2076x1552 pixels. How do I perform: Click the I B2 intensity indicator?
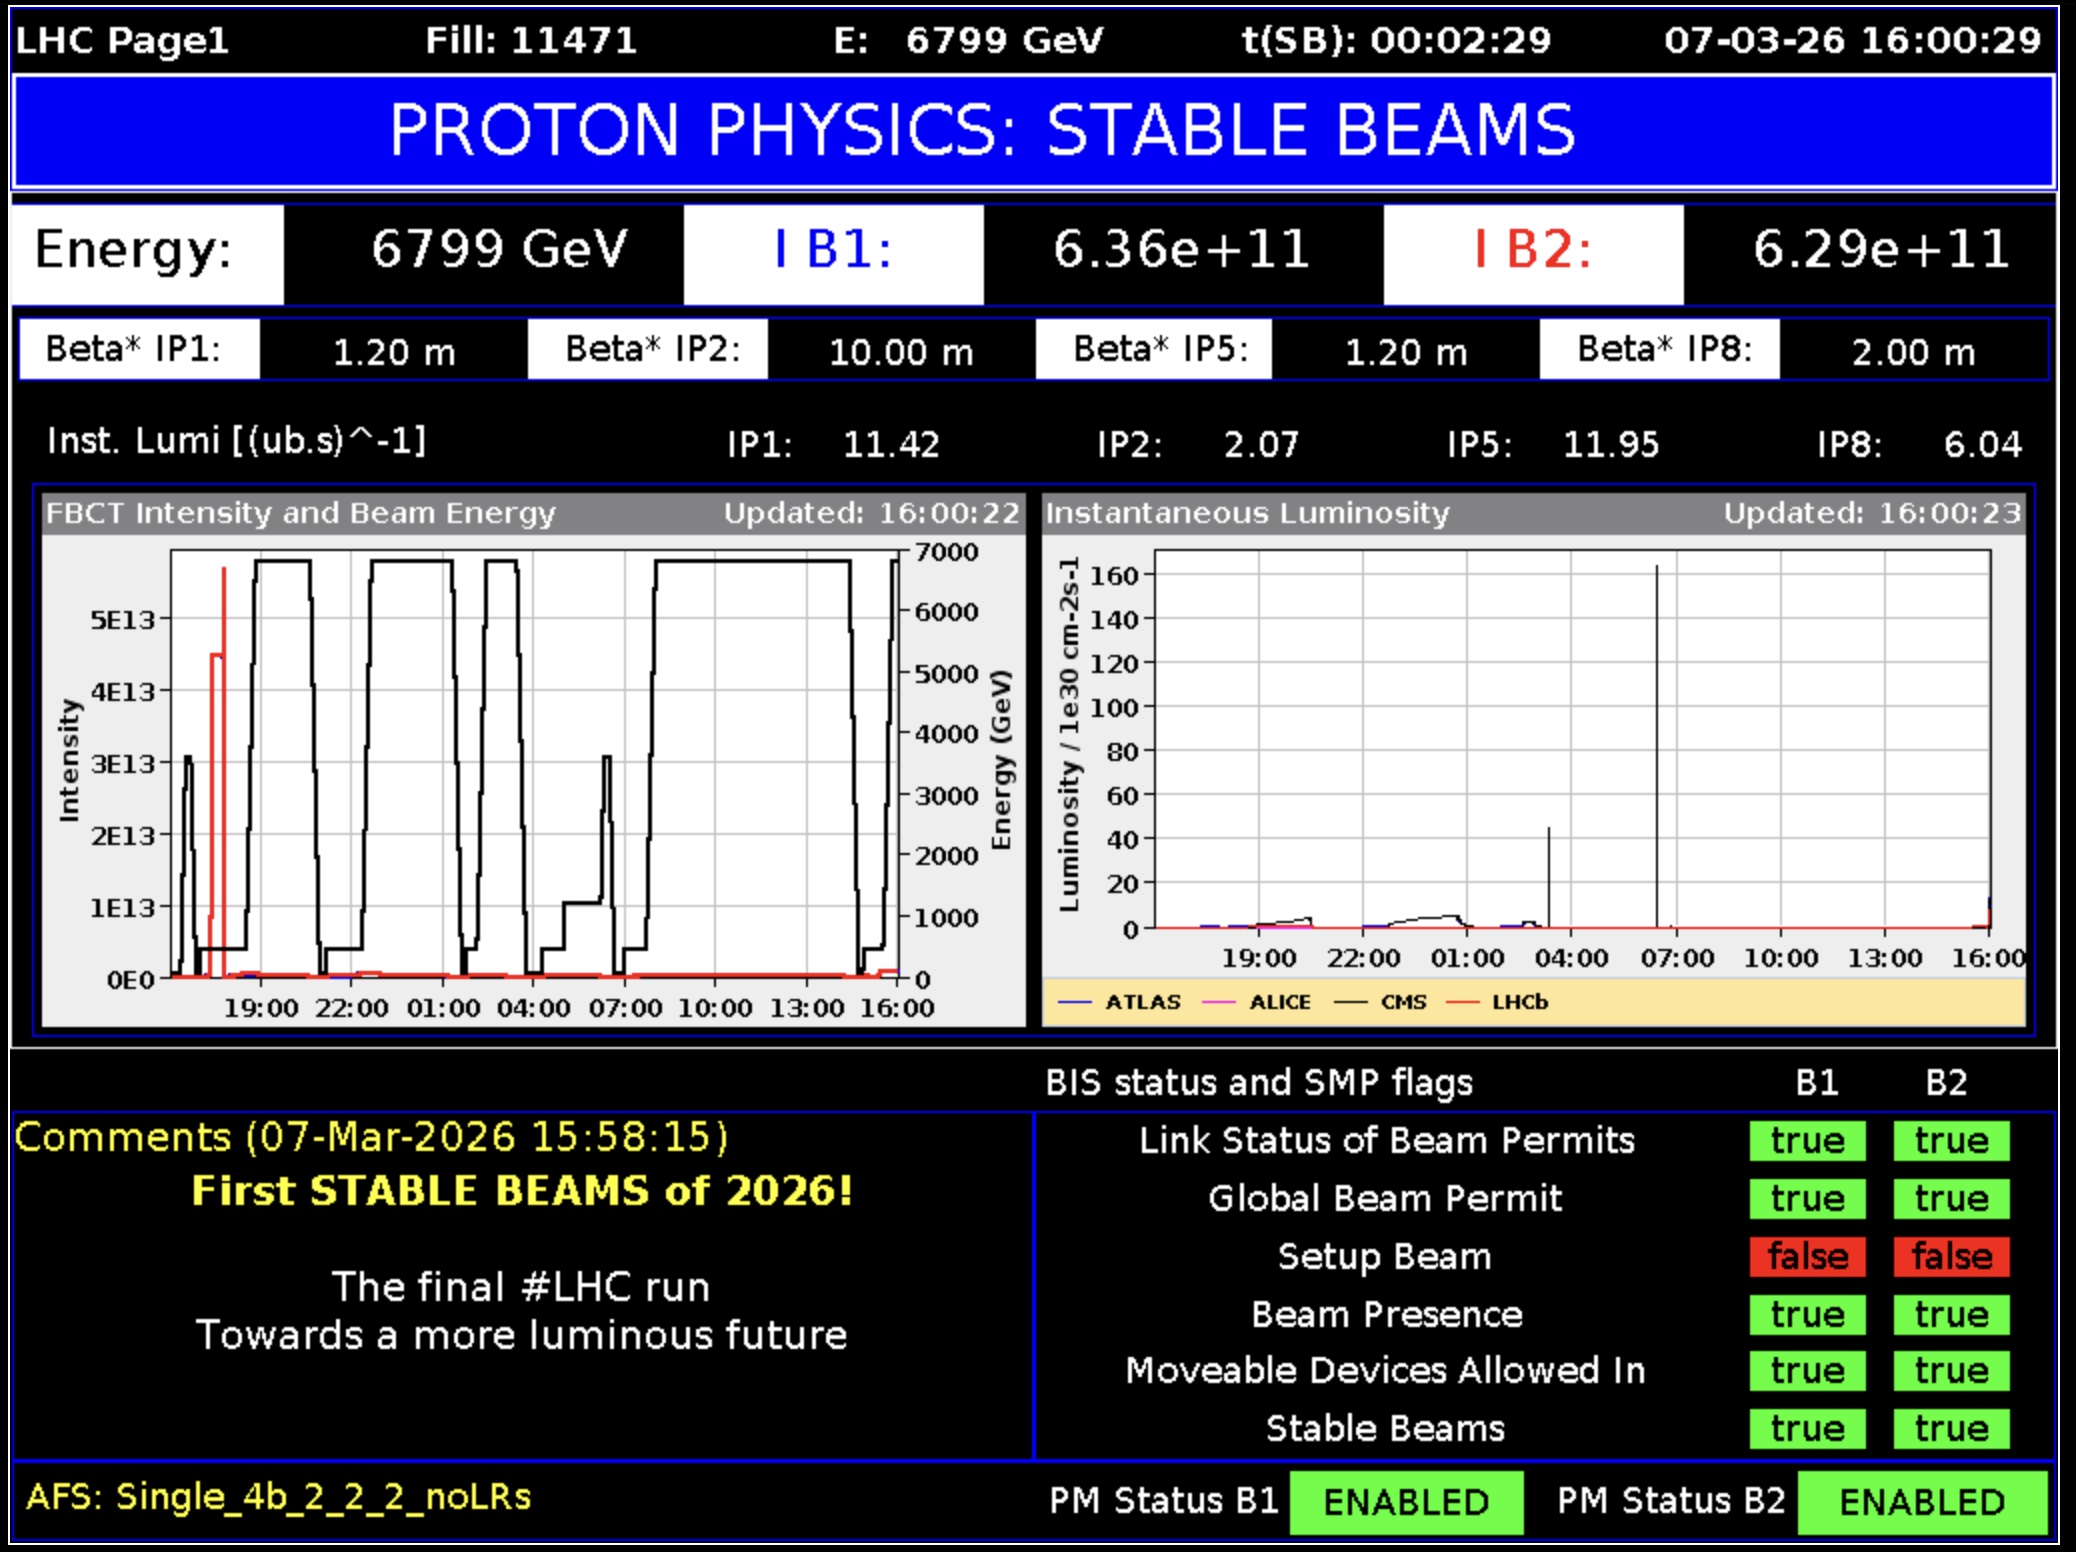(x=1532, y=250)
